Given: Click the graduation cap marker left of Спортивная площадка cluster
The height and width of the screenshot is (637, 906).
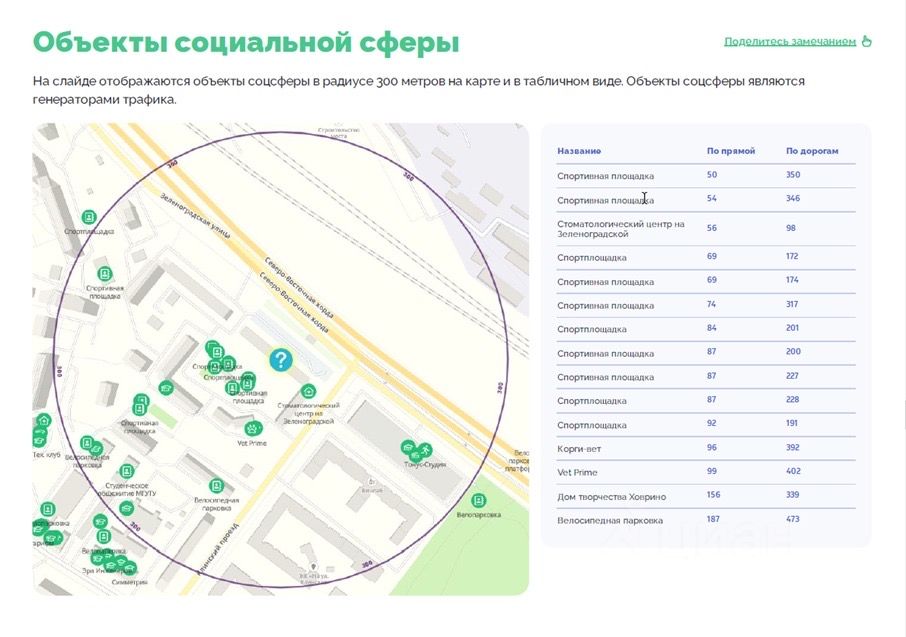Looking at the screenshot, I should click(x=166, y=387).
